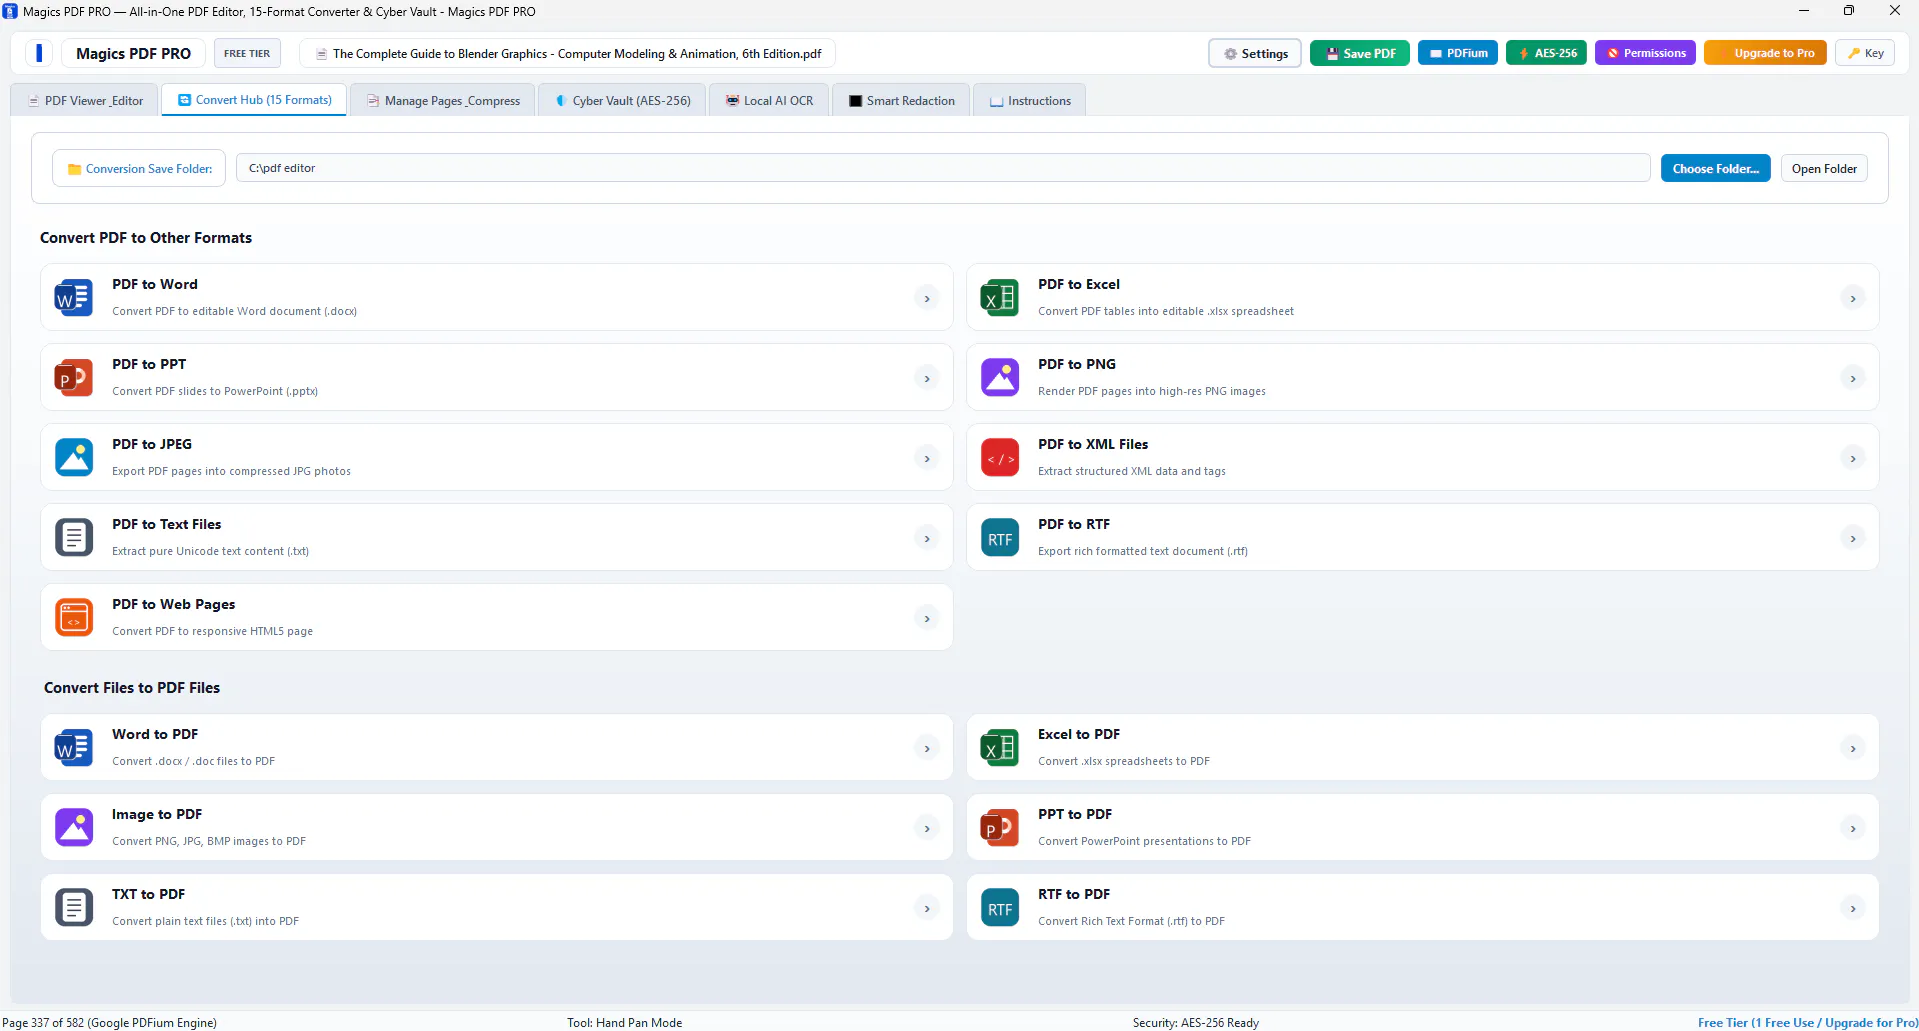Image resolution: width=1919 pixels, height=1031 pixels.
Task: Click the Magics PDF PRO title text
Action: 133,53
